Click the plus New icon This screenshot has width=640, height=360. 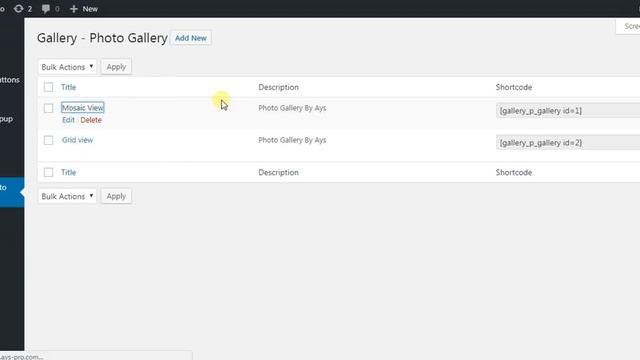[73, 9]
